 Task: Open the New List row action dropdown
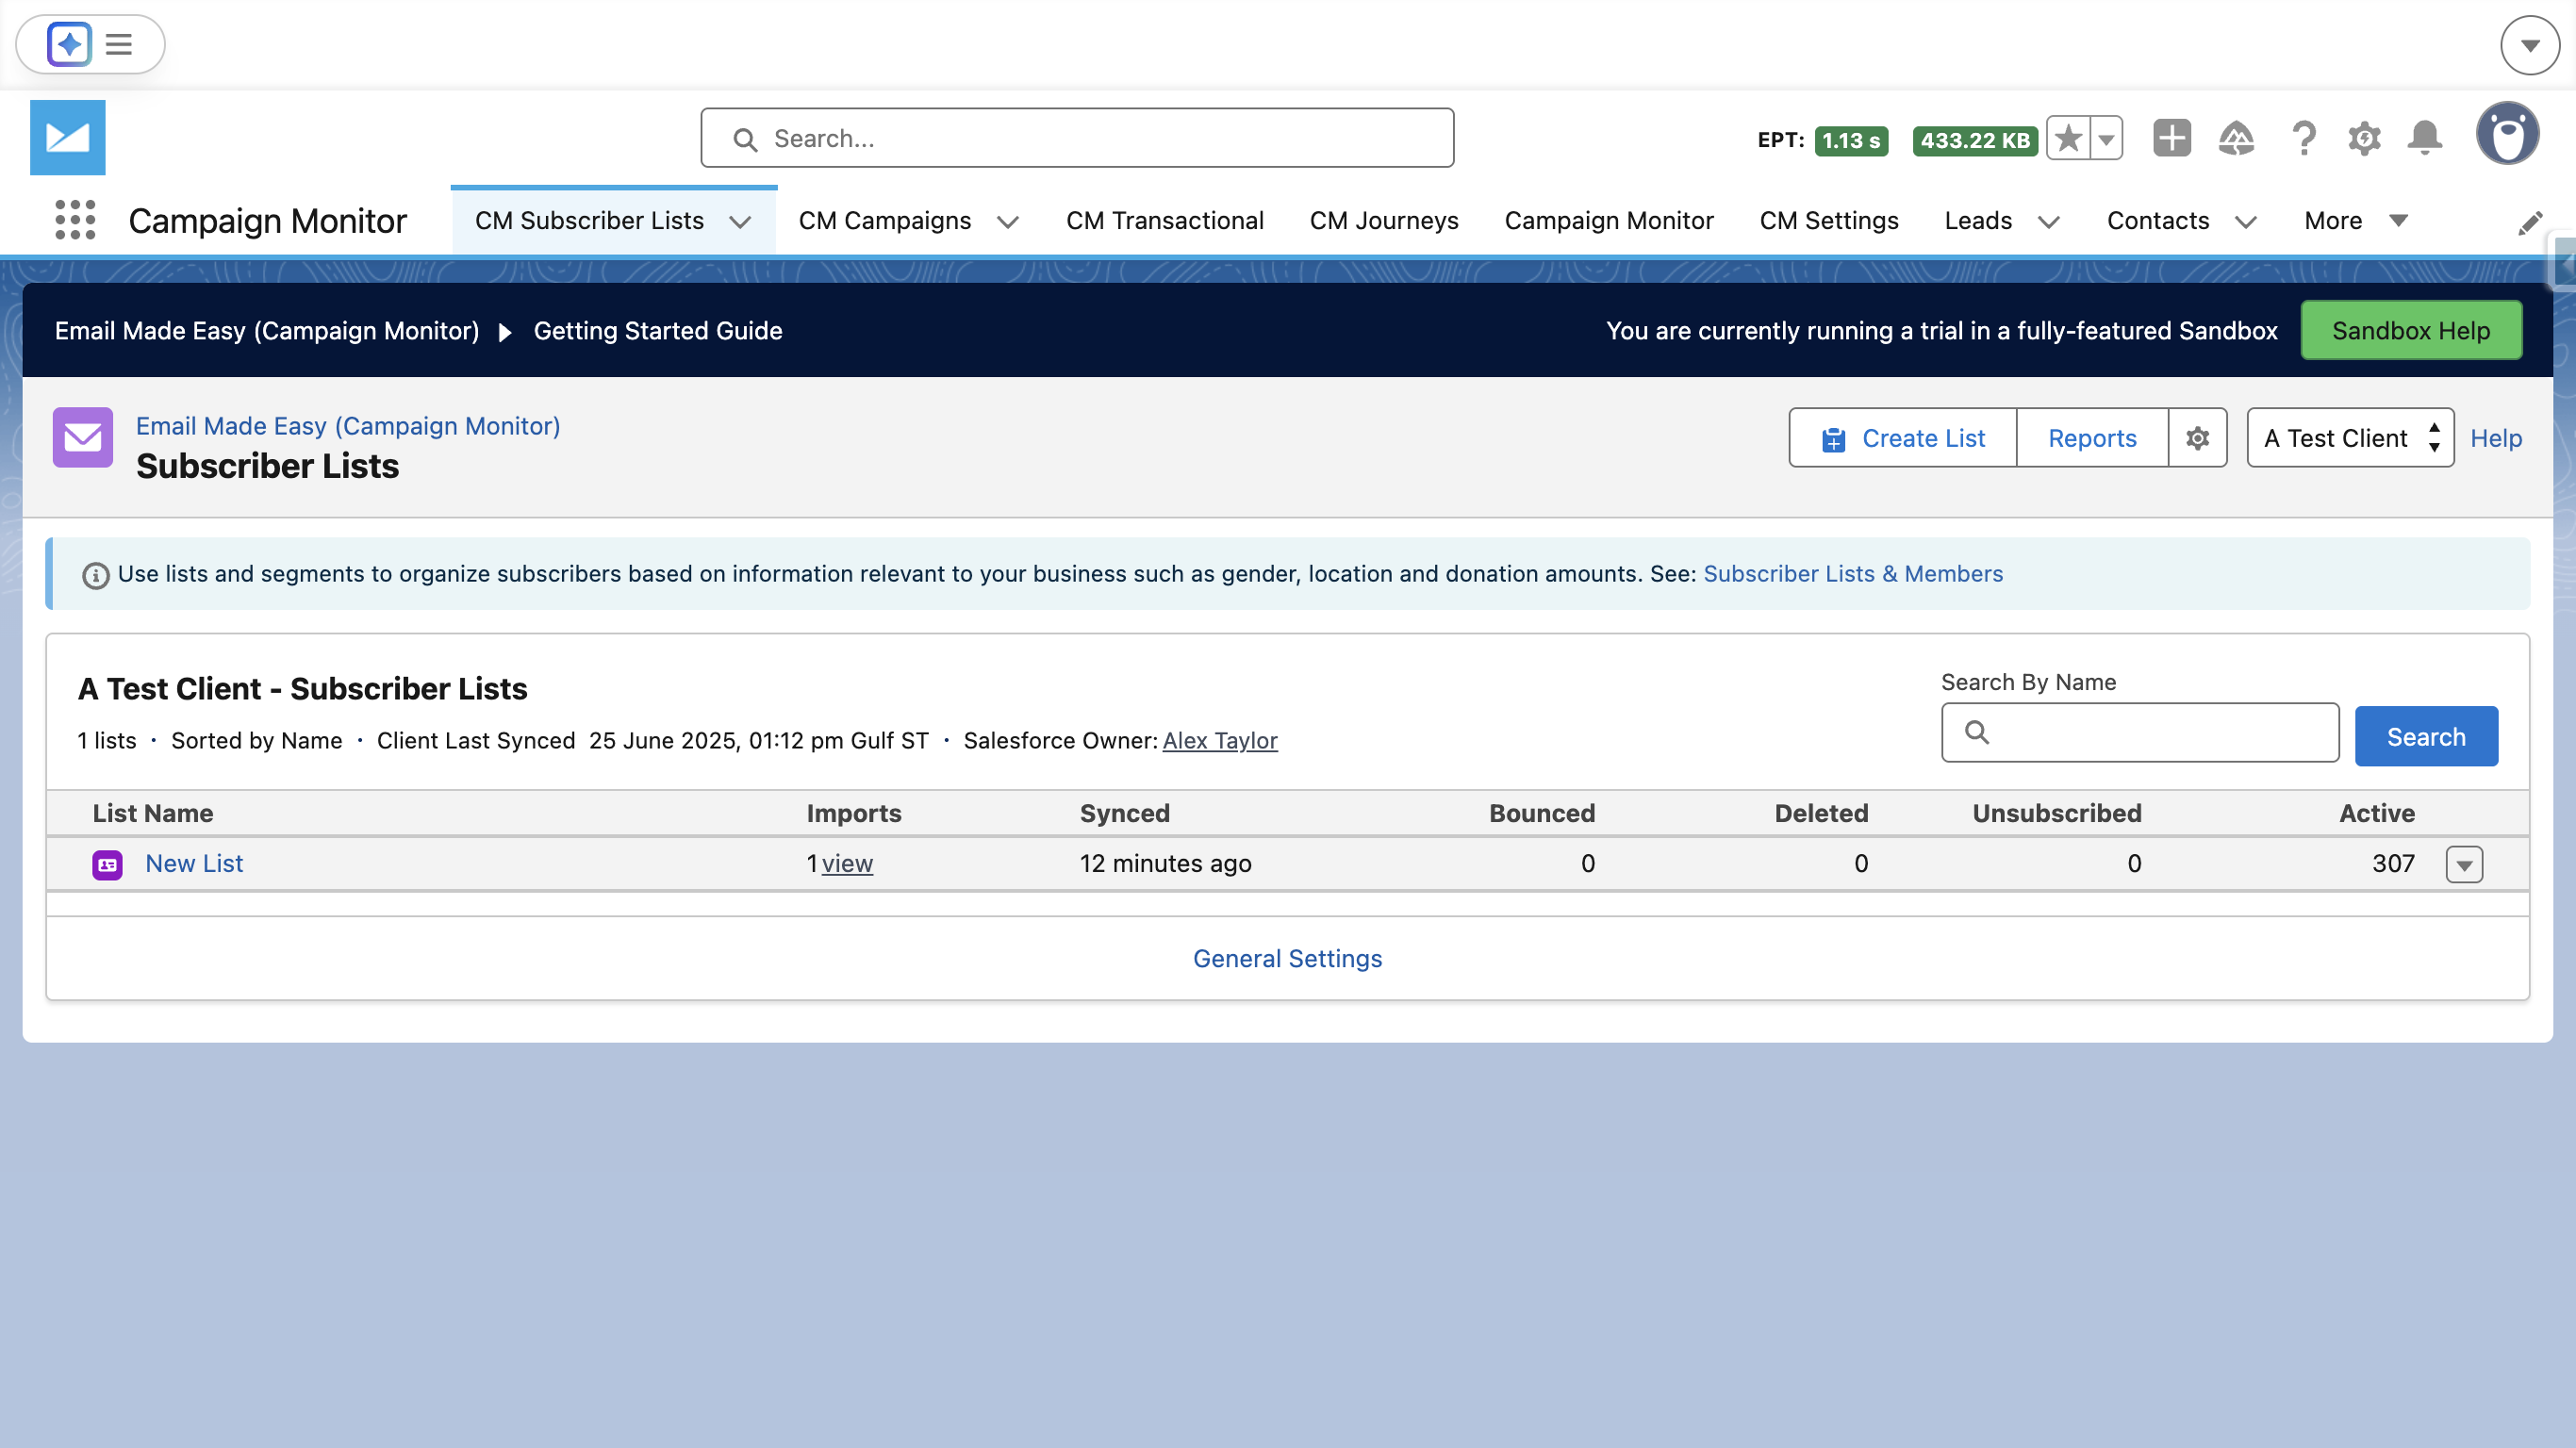(x=2464, y=864)
